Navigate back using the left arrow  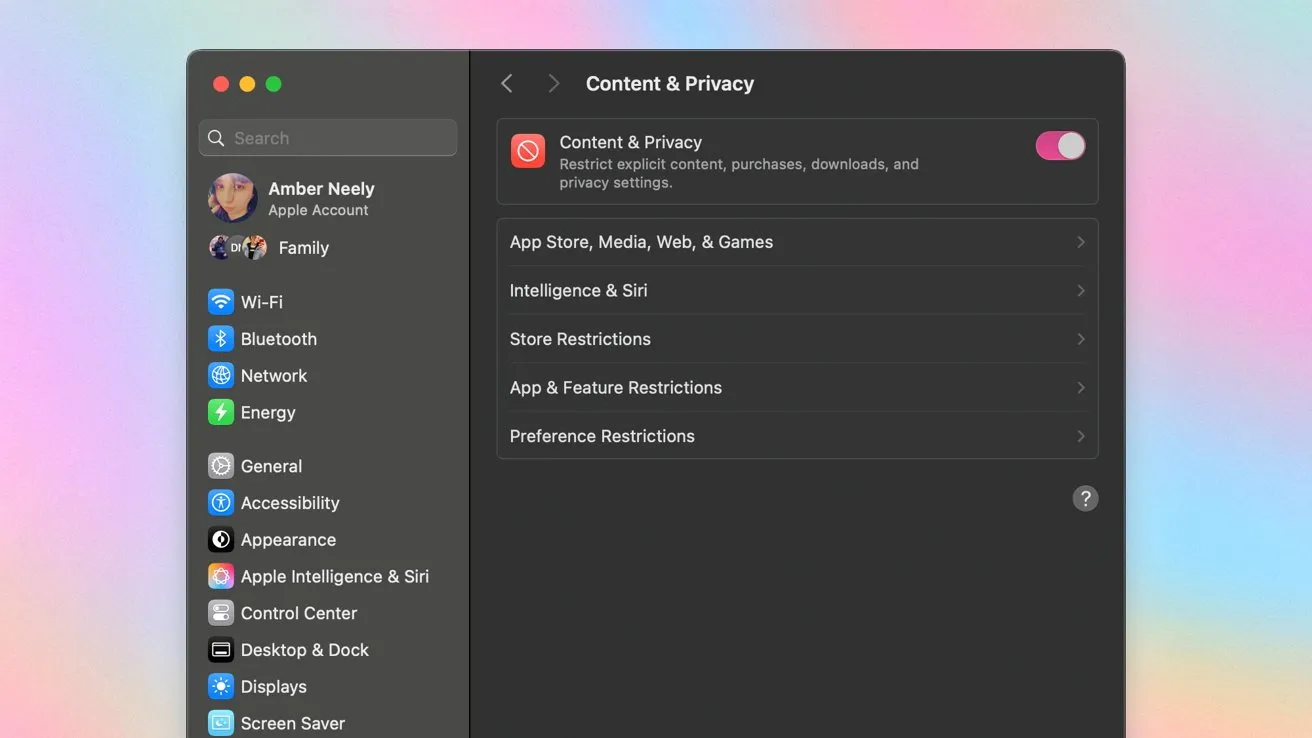(x=506, y=83)
